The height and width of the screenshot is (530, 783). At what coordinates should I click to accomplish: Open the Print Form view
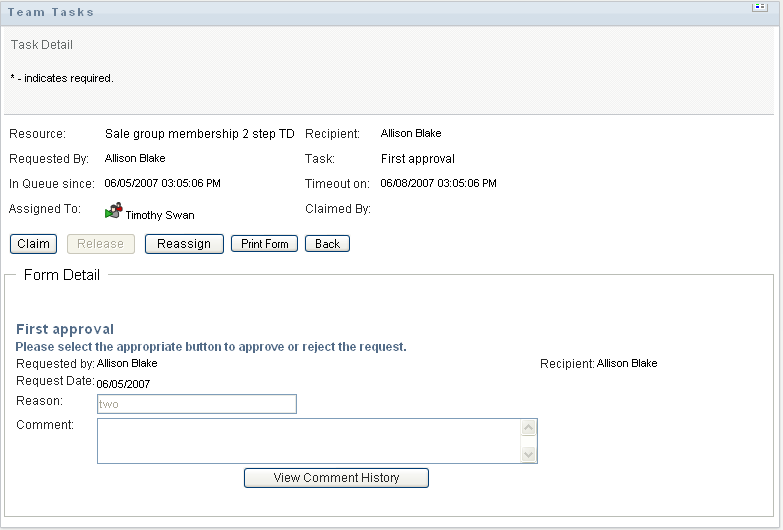264,244
